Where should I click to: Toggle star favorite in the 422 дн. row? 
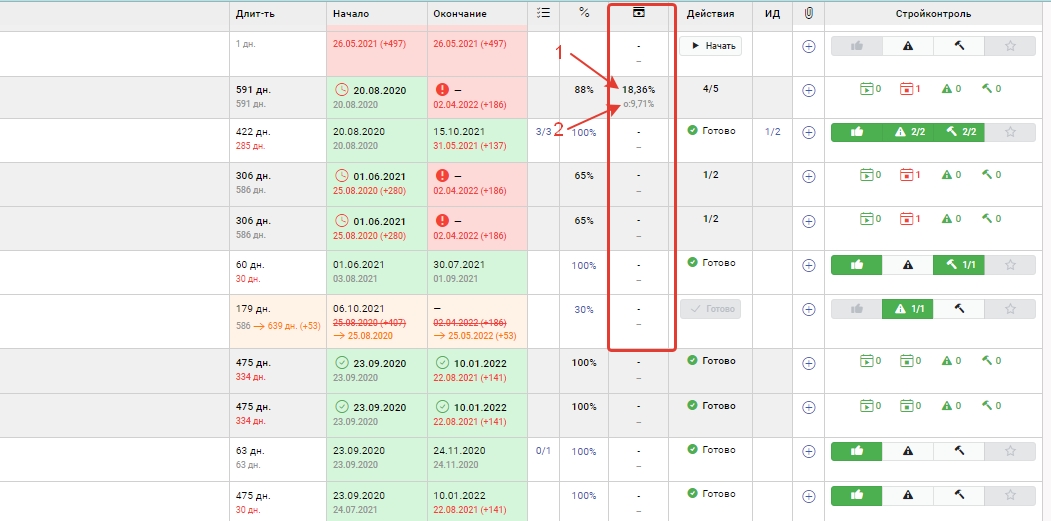click(1010, 132)
